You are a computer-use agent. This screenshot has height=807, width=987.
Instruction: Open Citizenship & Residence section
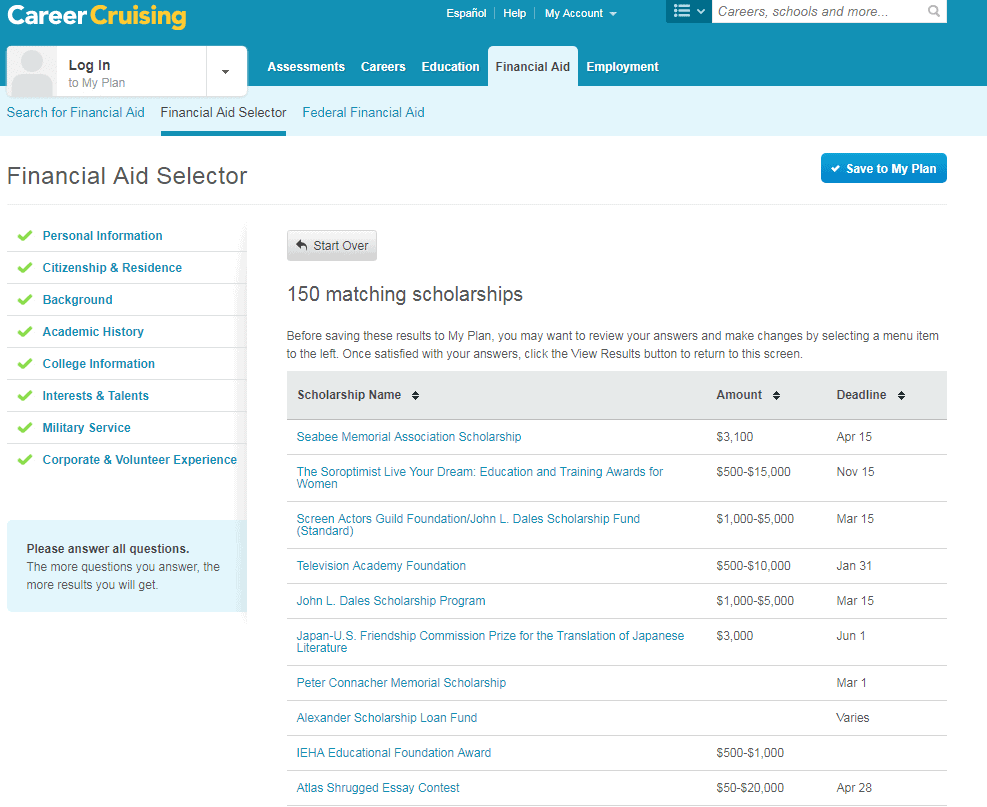112,268
